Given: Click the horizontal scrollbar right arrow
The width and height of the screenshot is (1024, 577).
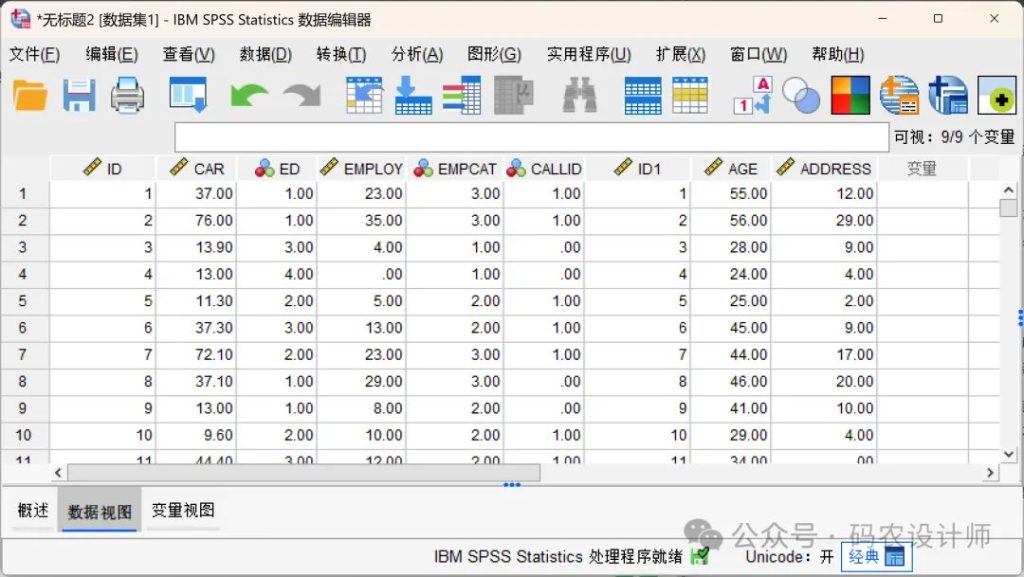Looking at the screenshot, I should coord(990,473).
